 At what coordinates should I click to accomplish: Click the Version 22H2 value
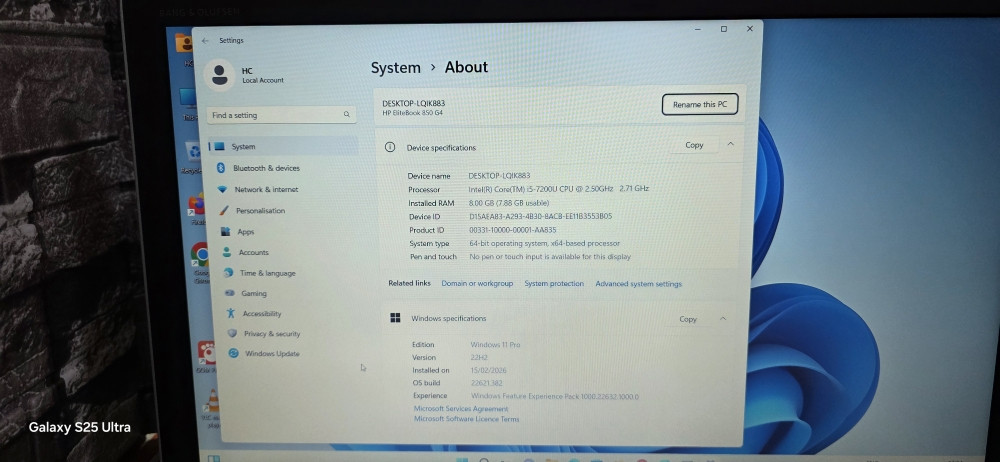480,357
